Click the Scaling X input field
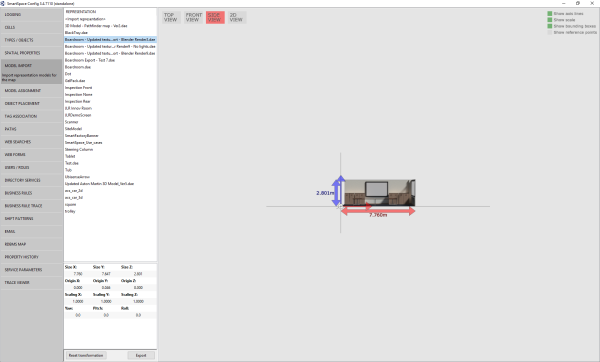This screenshot has height=362, width=600. click(x=78, y=302)
